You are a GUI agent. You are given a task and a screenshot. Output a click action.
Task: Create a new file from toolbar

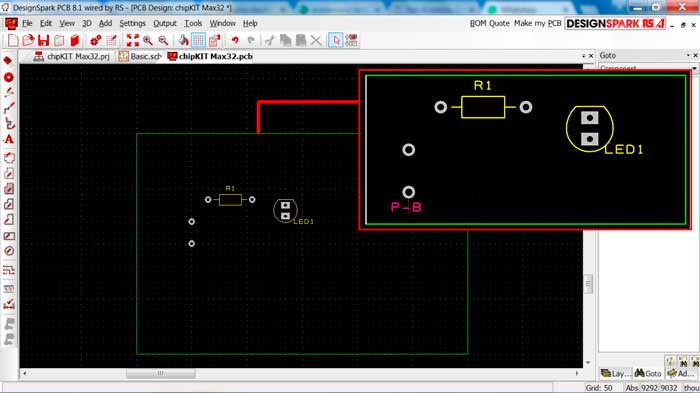13,41
